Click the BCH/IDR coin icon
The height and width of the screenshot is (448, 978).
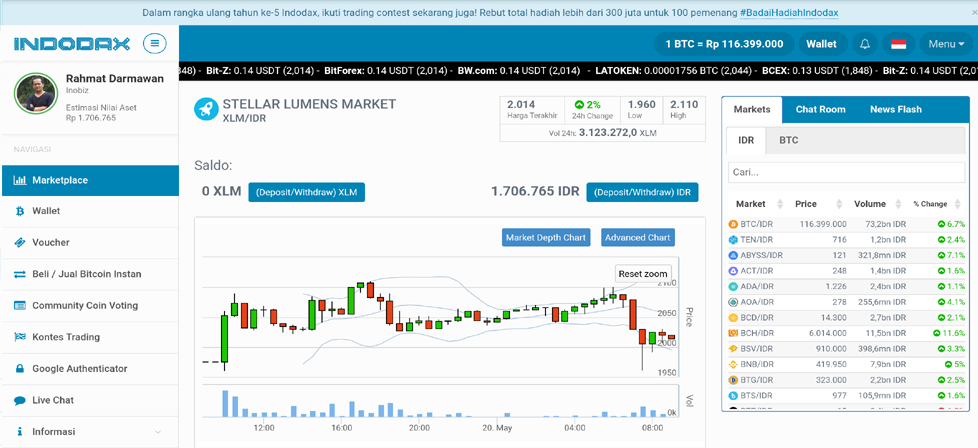click(x=733, y=333)
